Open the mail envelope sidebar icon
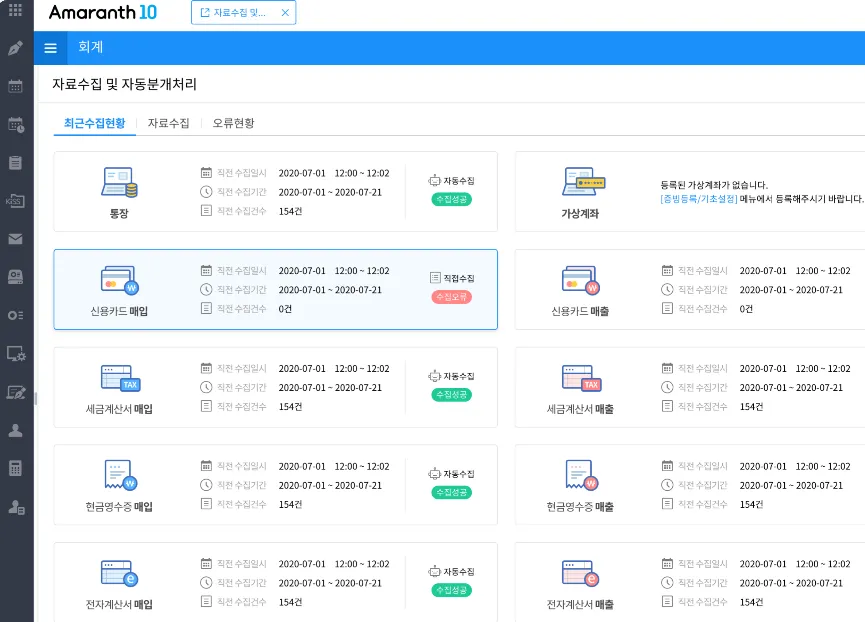 pyautogui.click(x=15, y=239)
